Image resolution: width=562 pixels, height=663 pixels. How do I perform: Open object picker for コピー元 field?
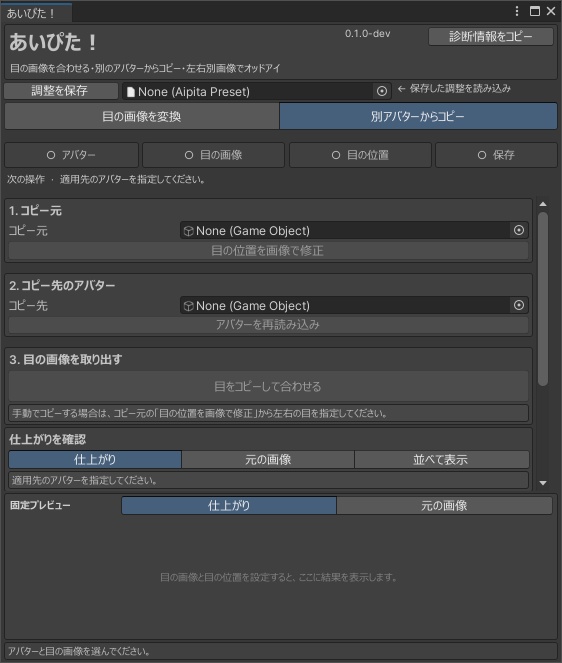pos(519,230)
